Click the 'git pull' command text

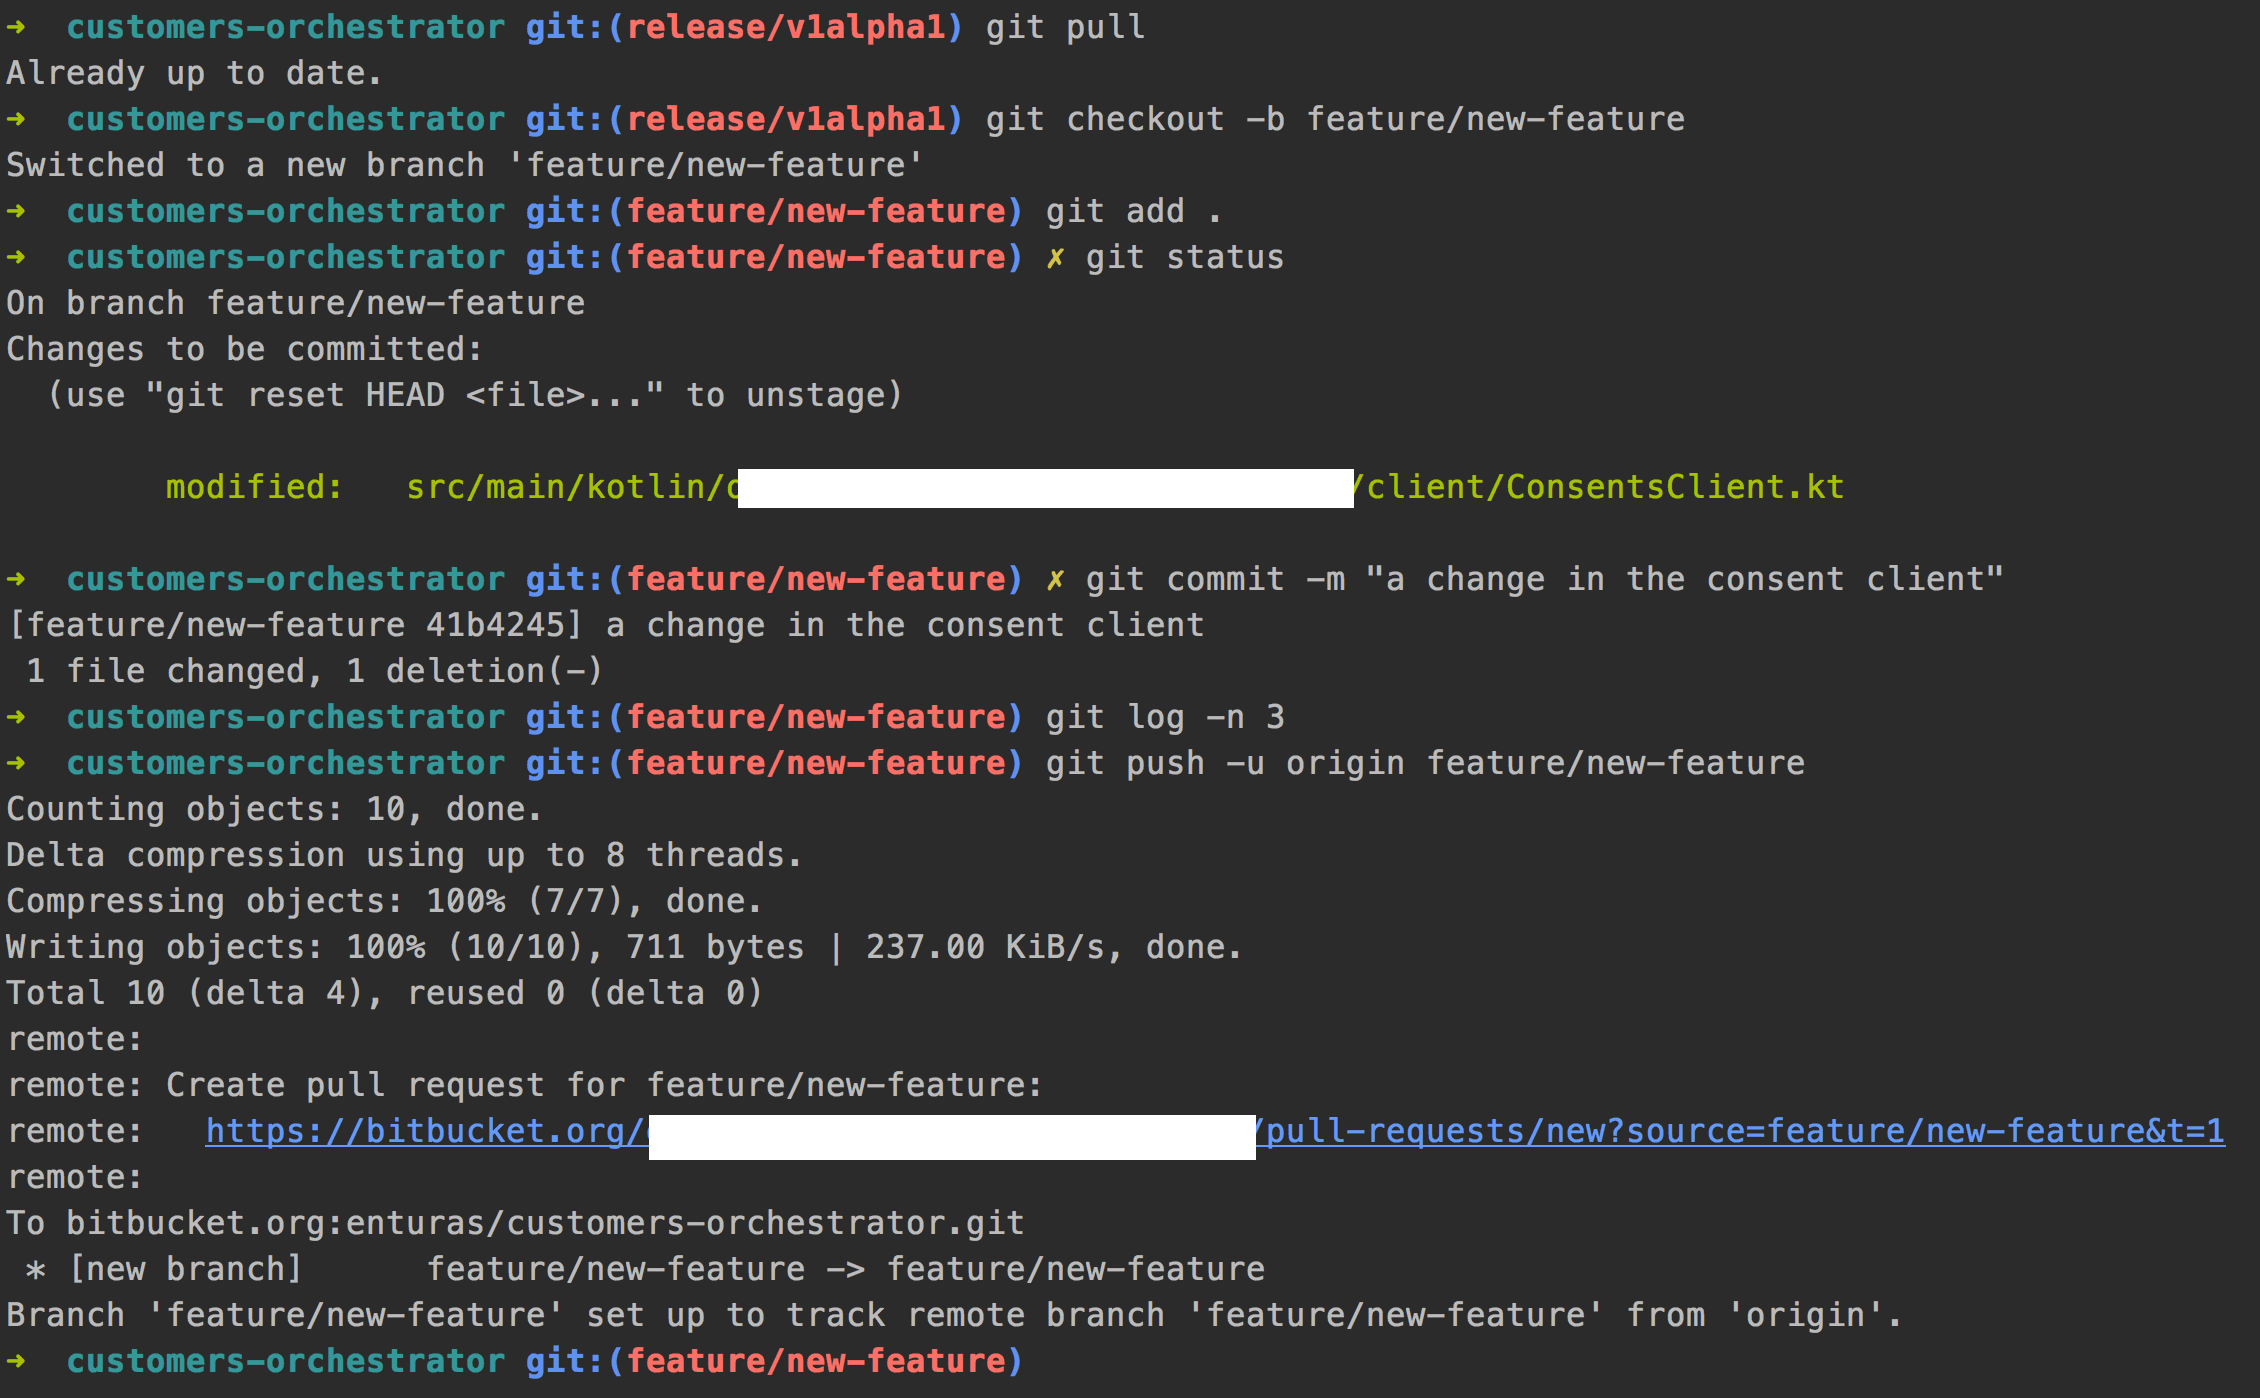pos(1065,27)
